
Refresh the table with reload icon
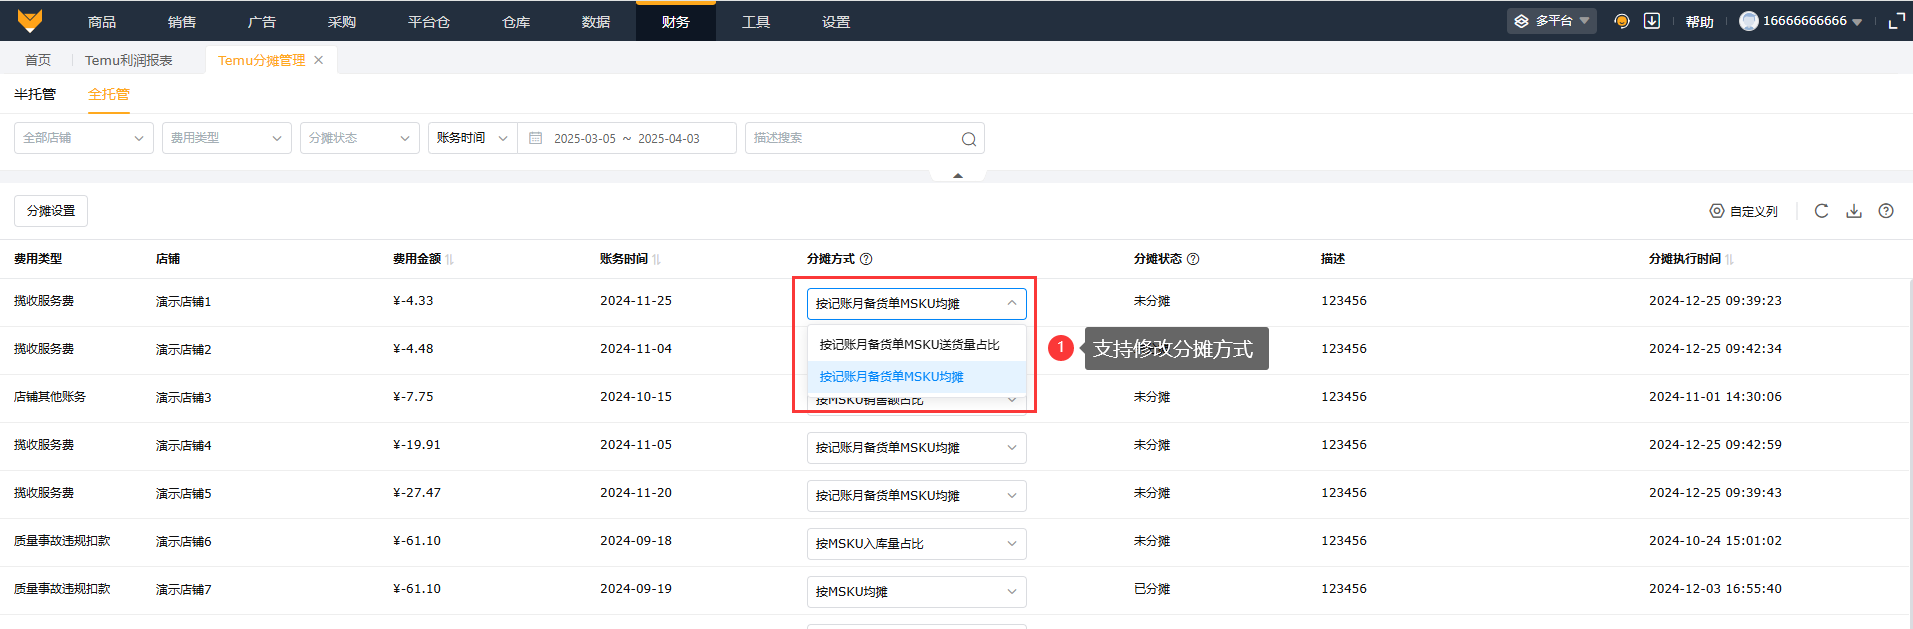[1821, 211]
